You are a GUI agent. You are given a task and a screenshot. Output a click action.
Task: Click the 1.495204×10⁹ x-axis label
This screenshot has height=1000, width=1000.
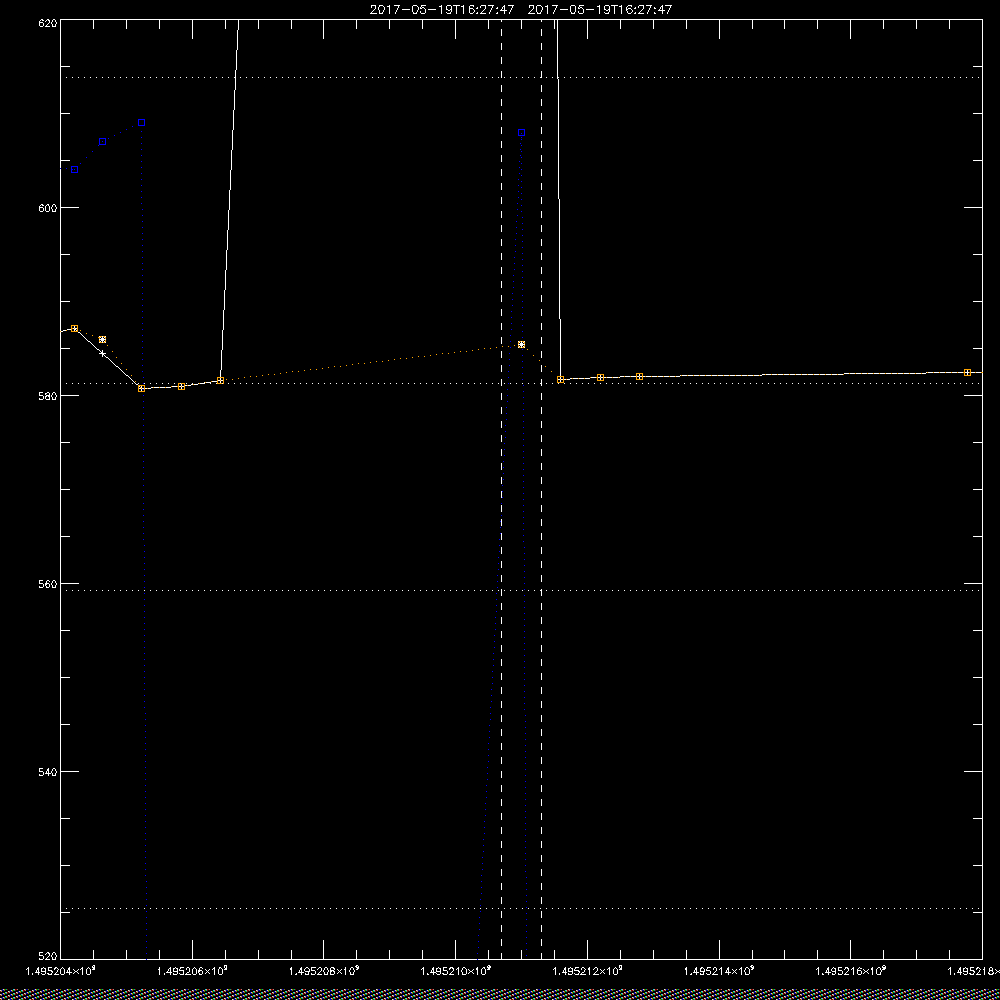click(x=61, y=971)
